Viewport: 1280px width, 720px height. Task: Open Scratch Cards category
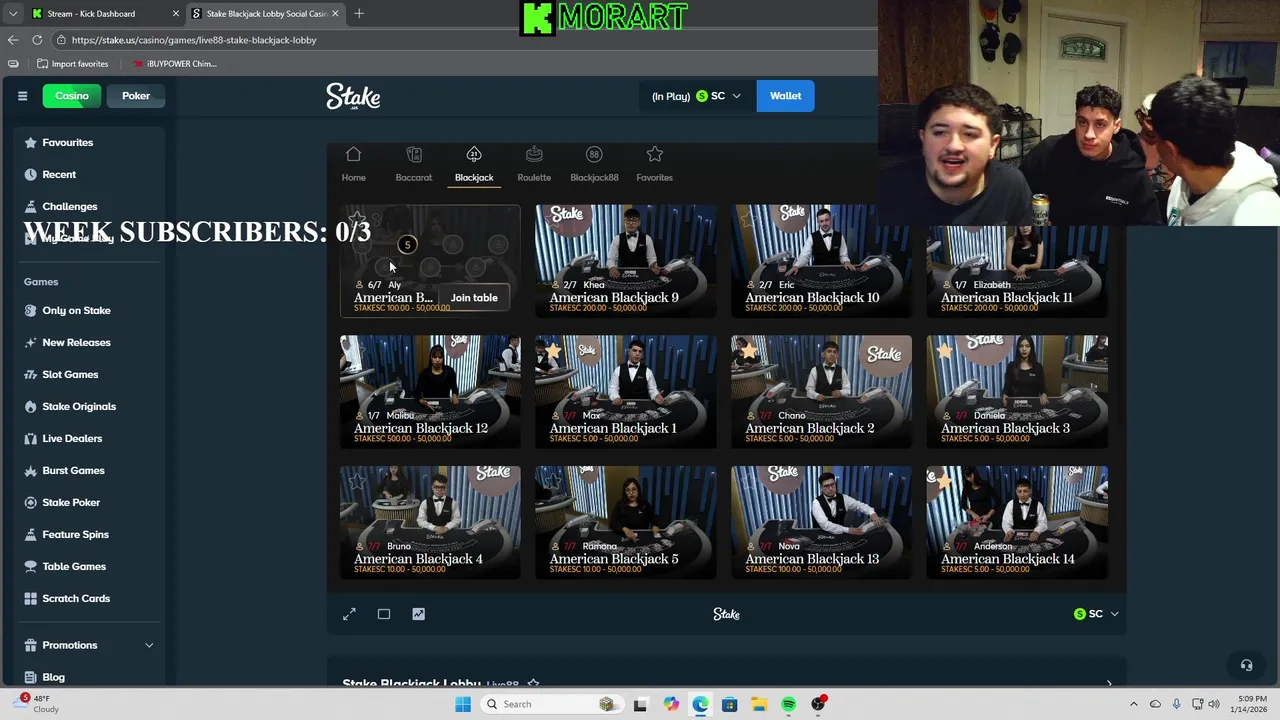76,599
